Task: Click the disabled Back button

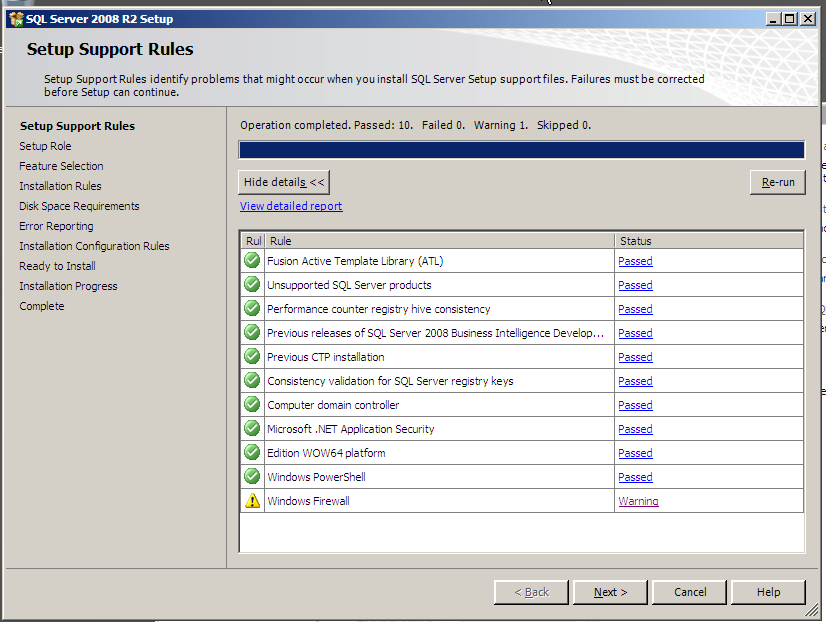Action: (x=531, y=592)
